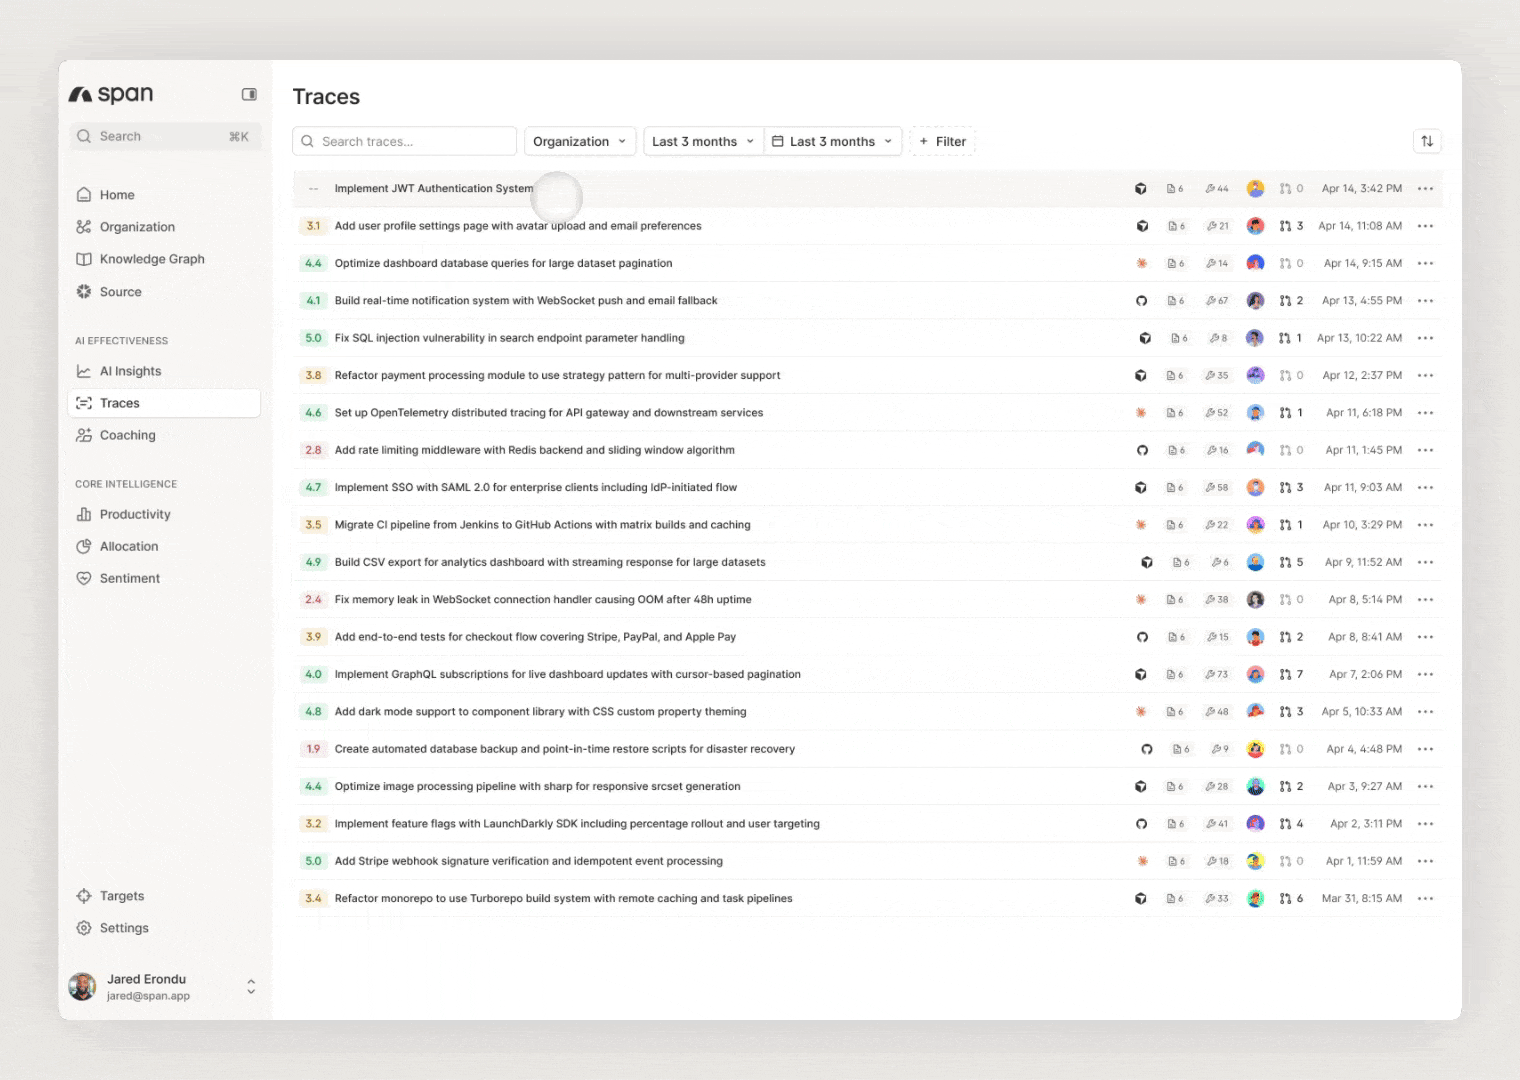Expand Jared Erondu account switcher
Viewport: 1520px width, 1080px height.
click(251, 987)
